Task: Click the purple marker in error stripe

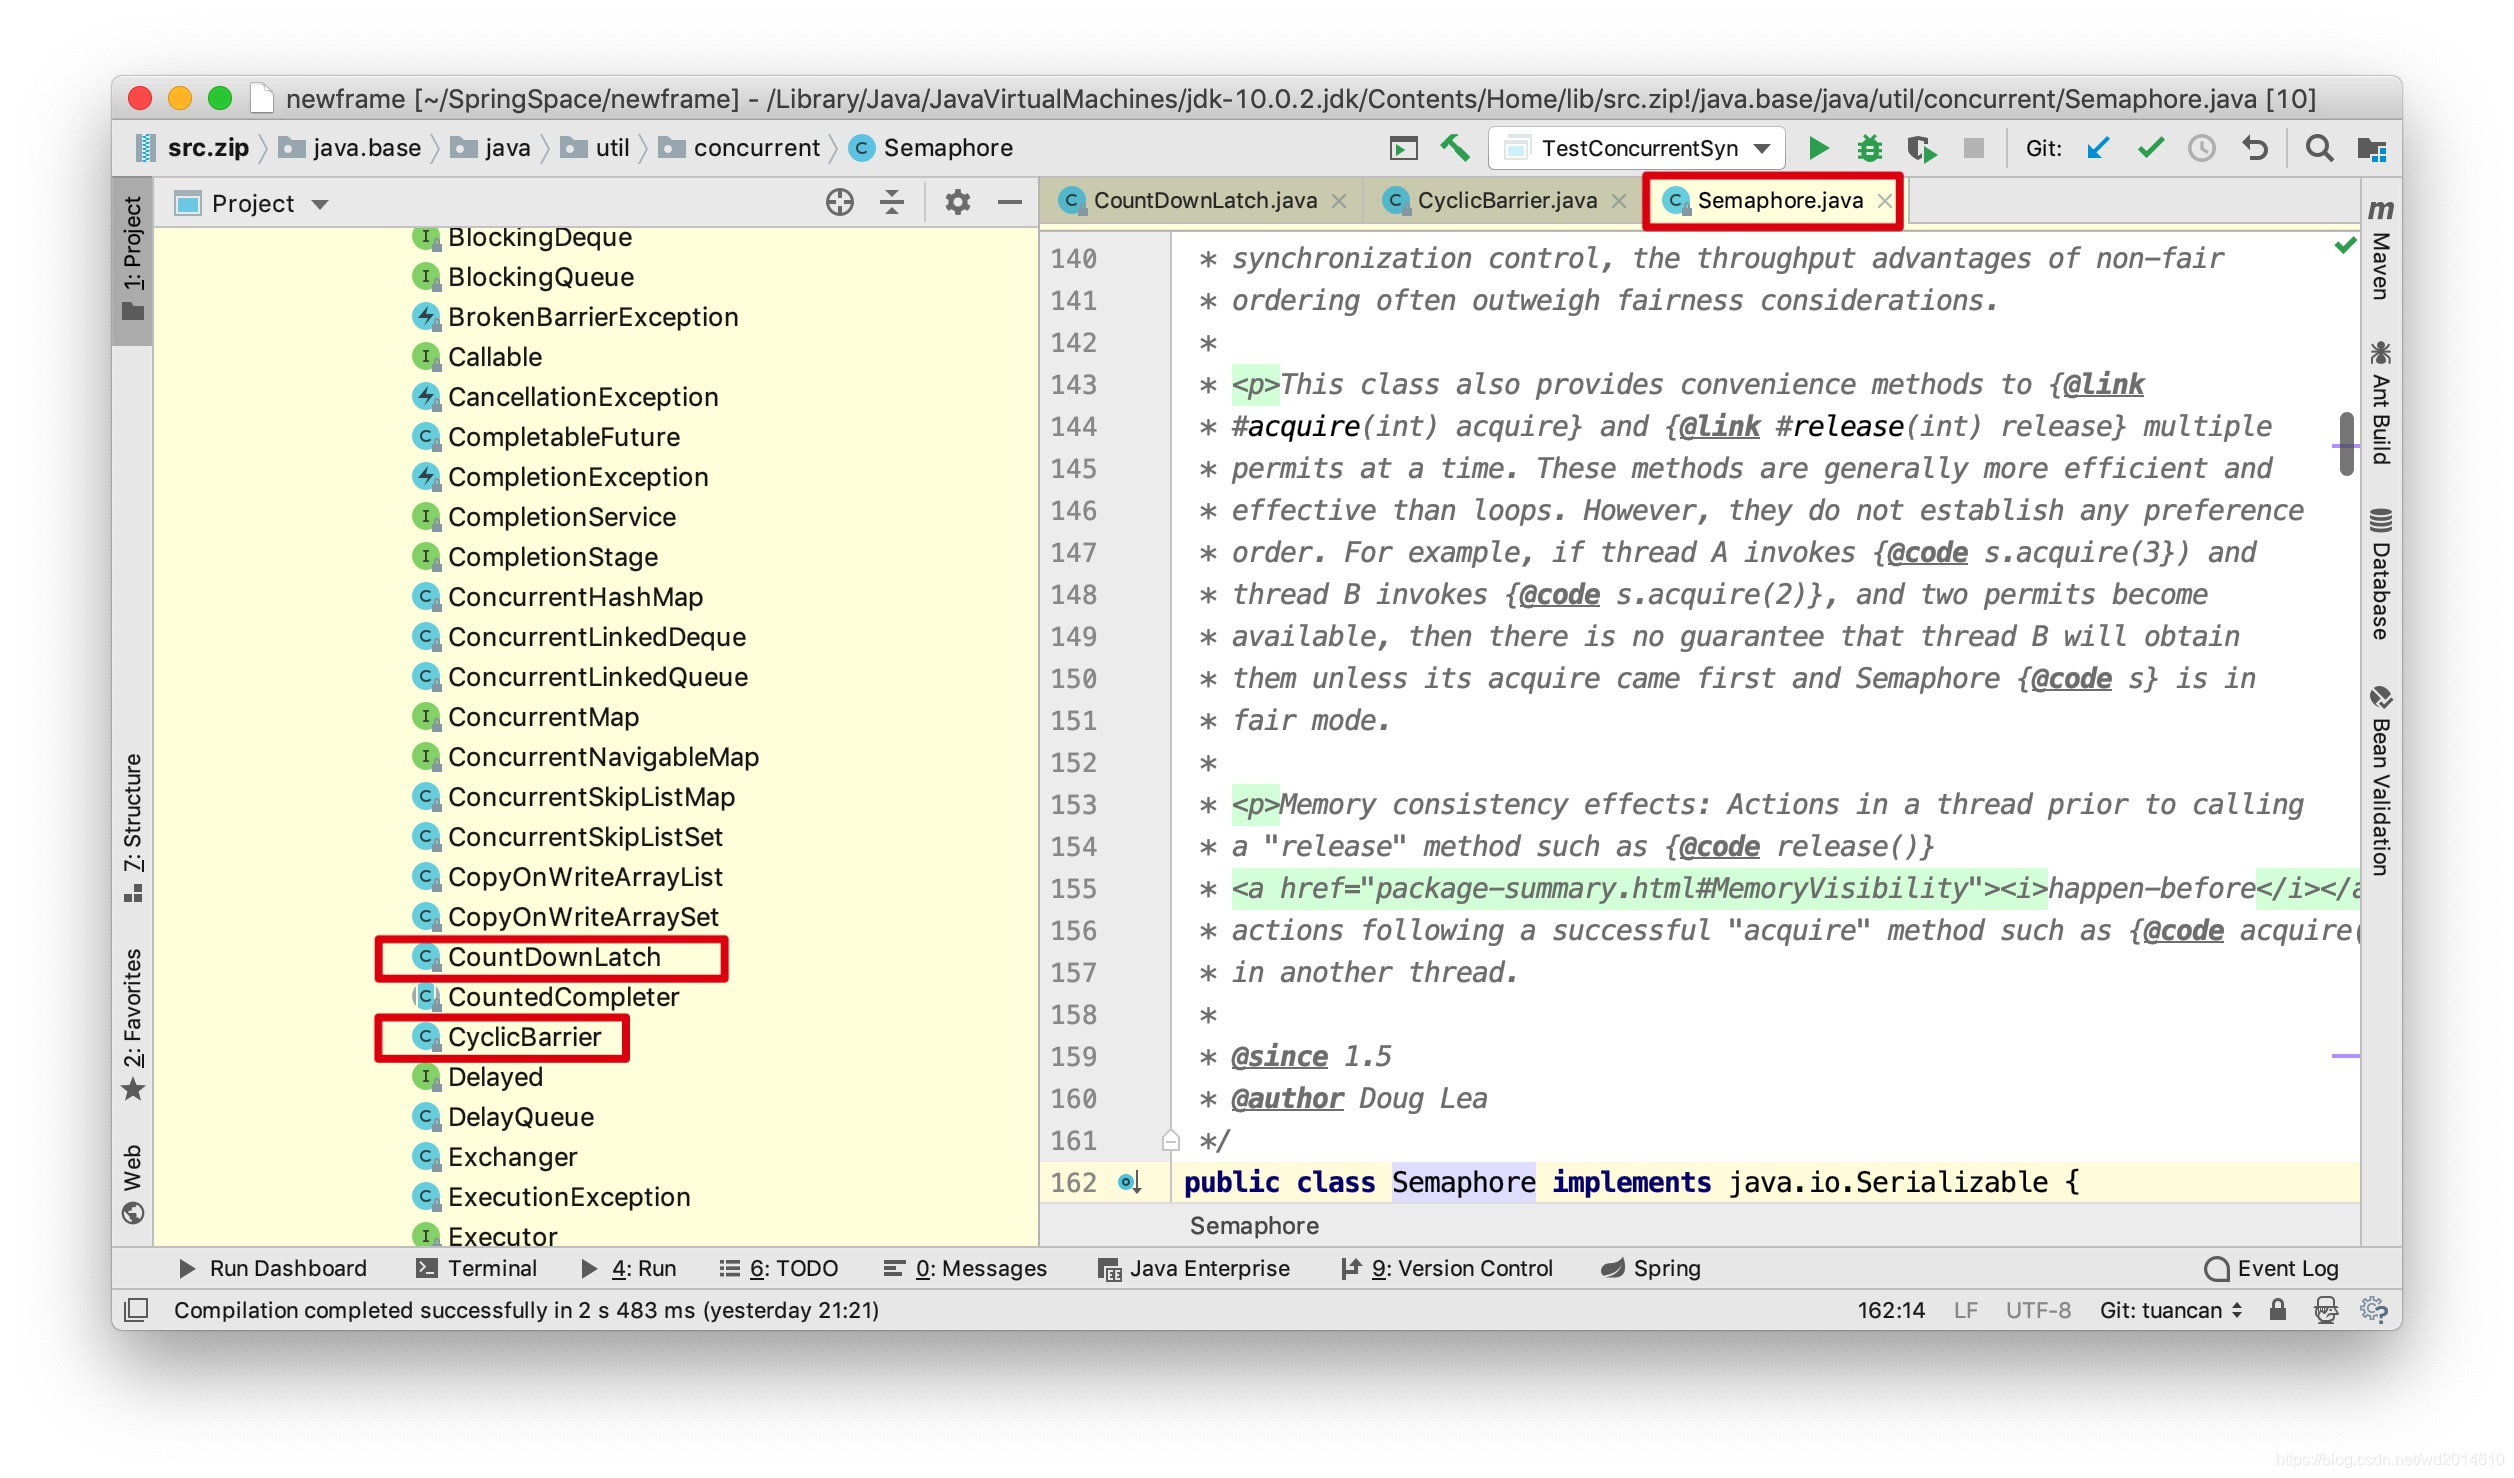Action: [x=2345, y=1055]
